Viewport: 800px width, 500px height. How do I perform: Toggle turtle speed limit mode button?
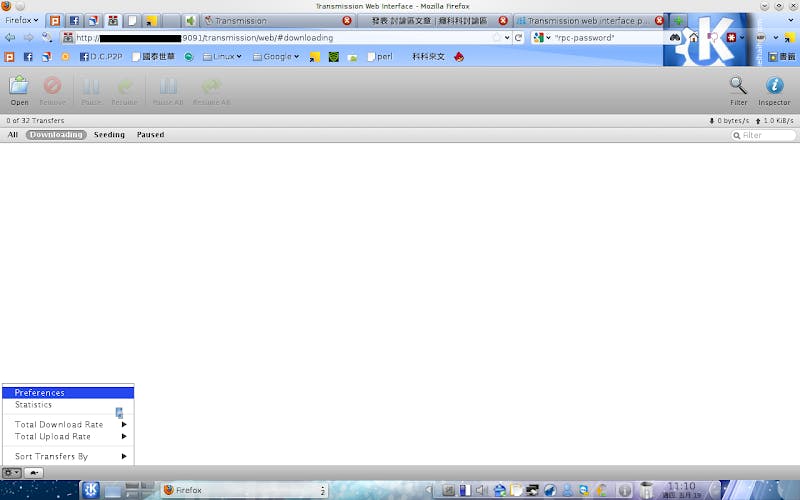click(35, 472)
